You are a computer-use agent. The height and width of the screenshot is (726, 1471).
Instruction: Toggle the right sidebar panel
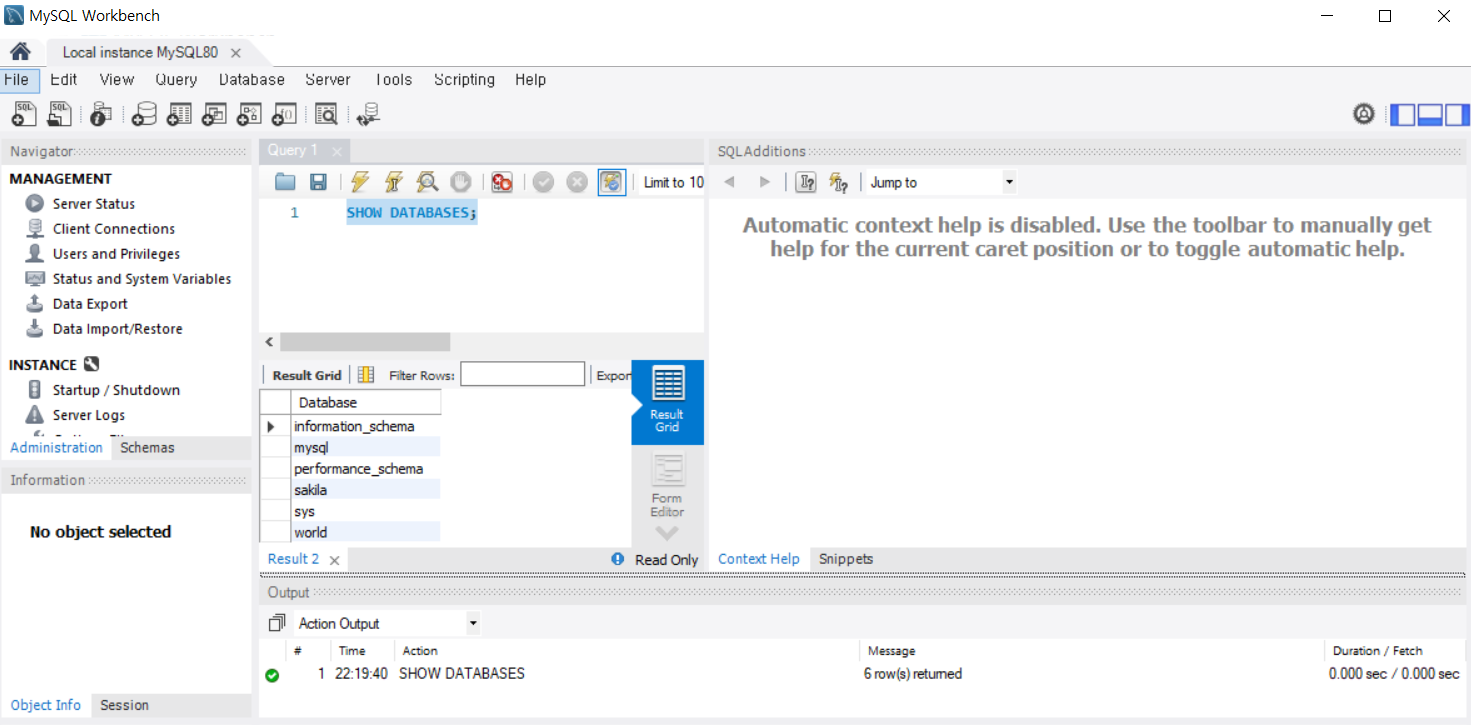(x=1457, y=114)
